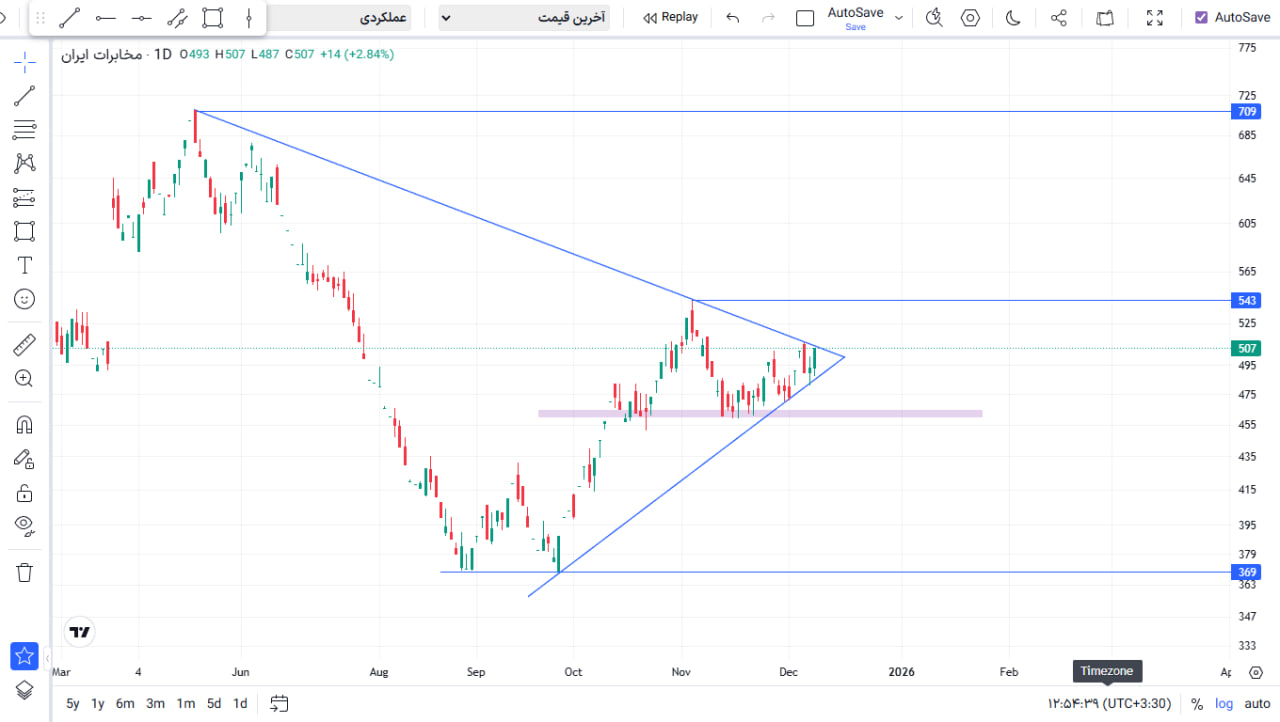Toggle auto scale on price axis
The image size is (1280, 722).
click(1257, 703)
